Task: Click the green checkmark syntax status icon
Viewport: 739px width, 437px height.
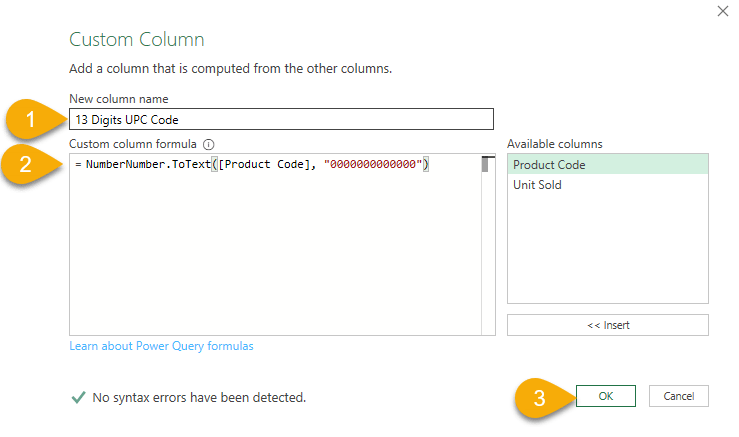Action: click(x=78, y=397)
